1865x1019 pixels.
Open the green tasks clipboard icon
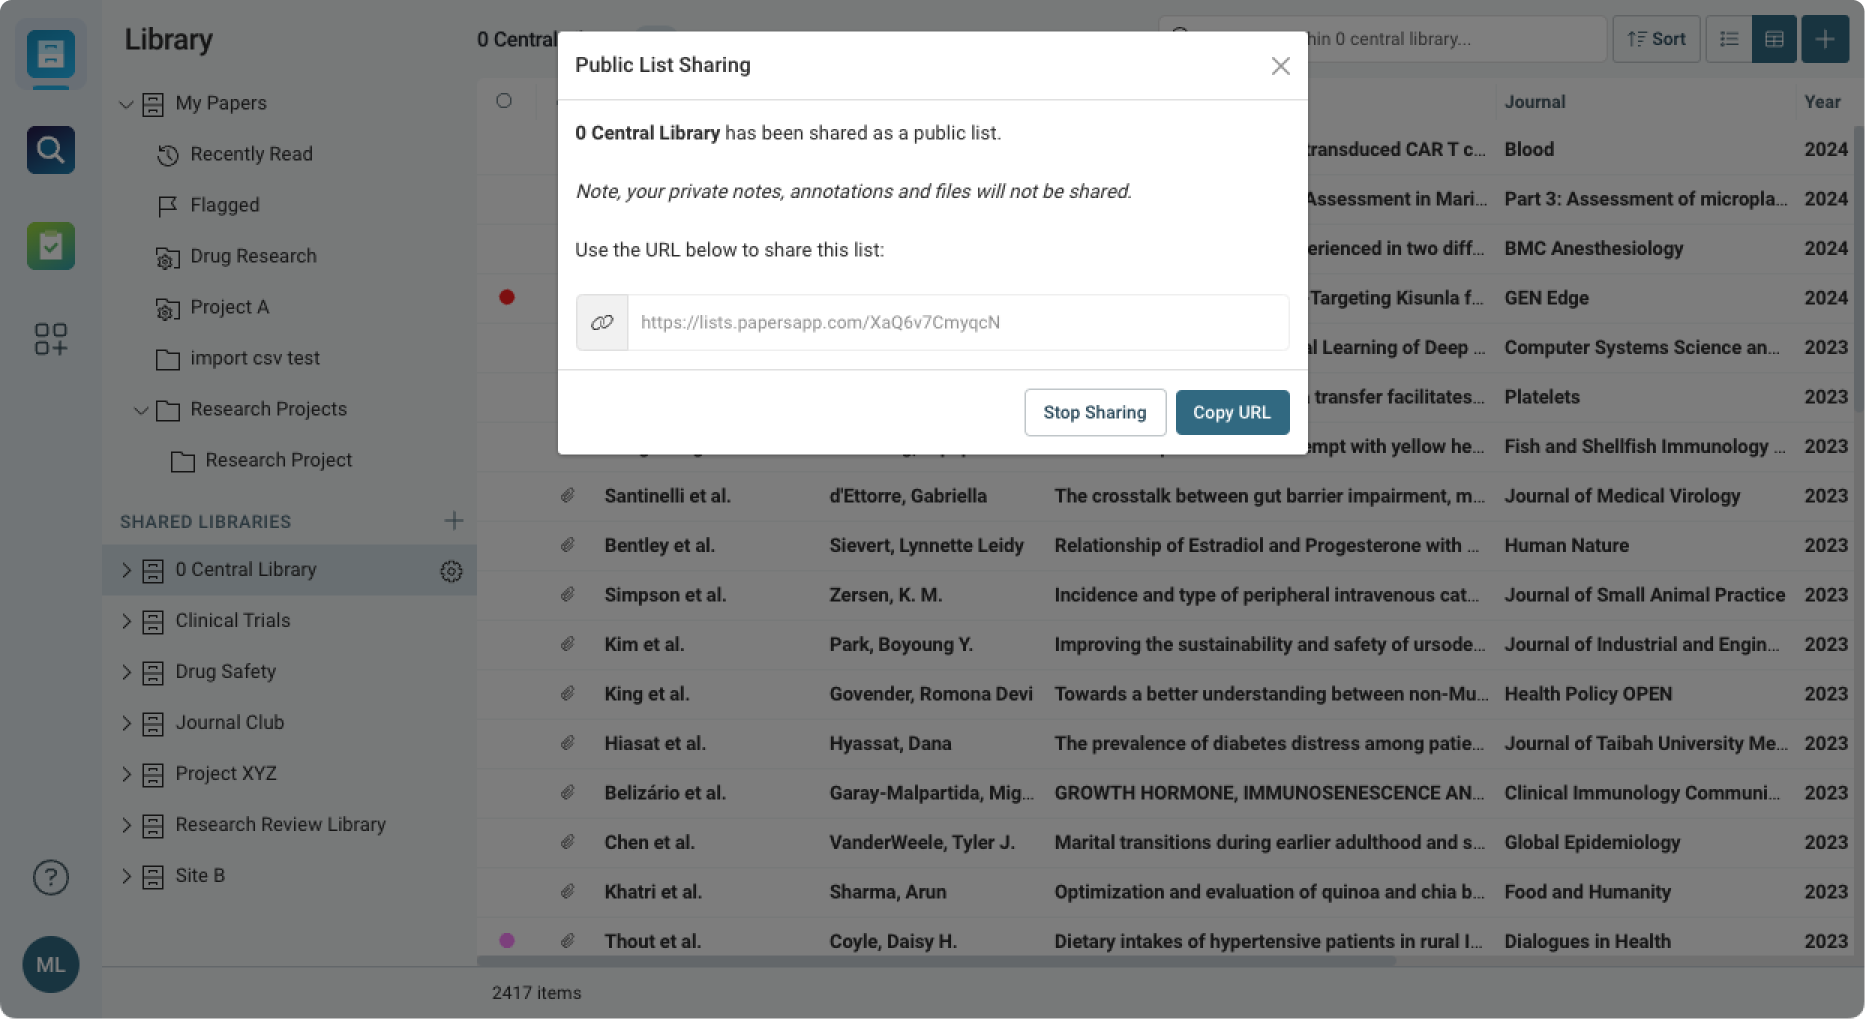50,245
